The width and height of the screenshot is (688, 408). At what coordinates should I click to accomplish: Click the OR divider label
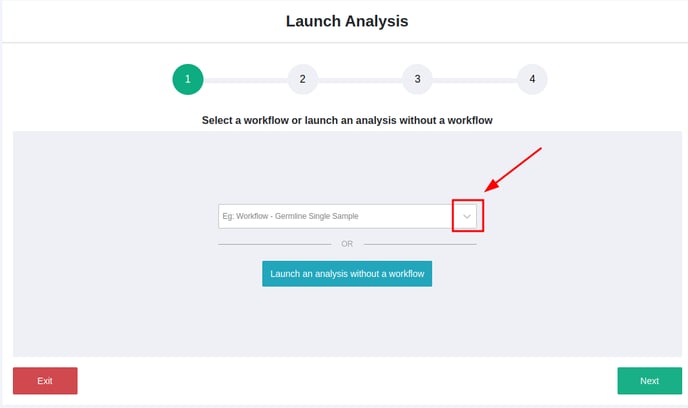click(x=347, y=244)
